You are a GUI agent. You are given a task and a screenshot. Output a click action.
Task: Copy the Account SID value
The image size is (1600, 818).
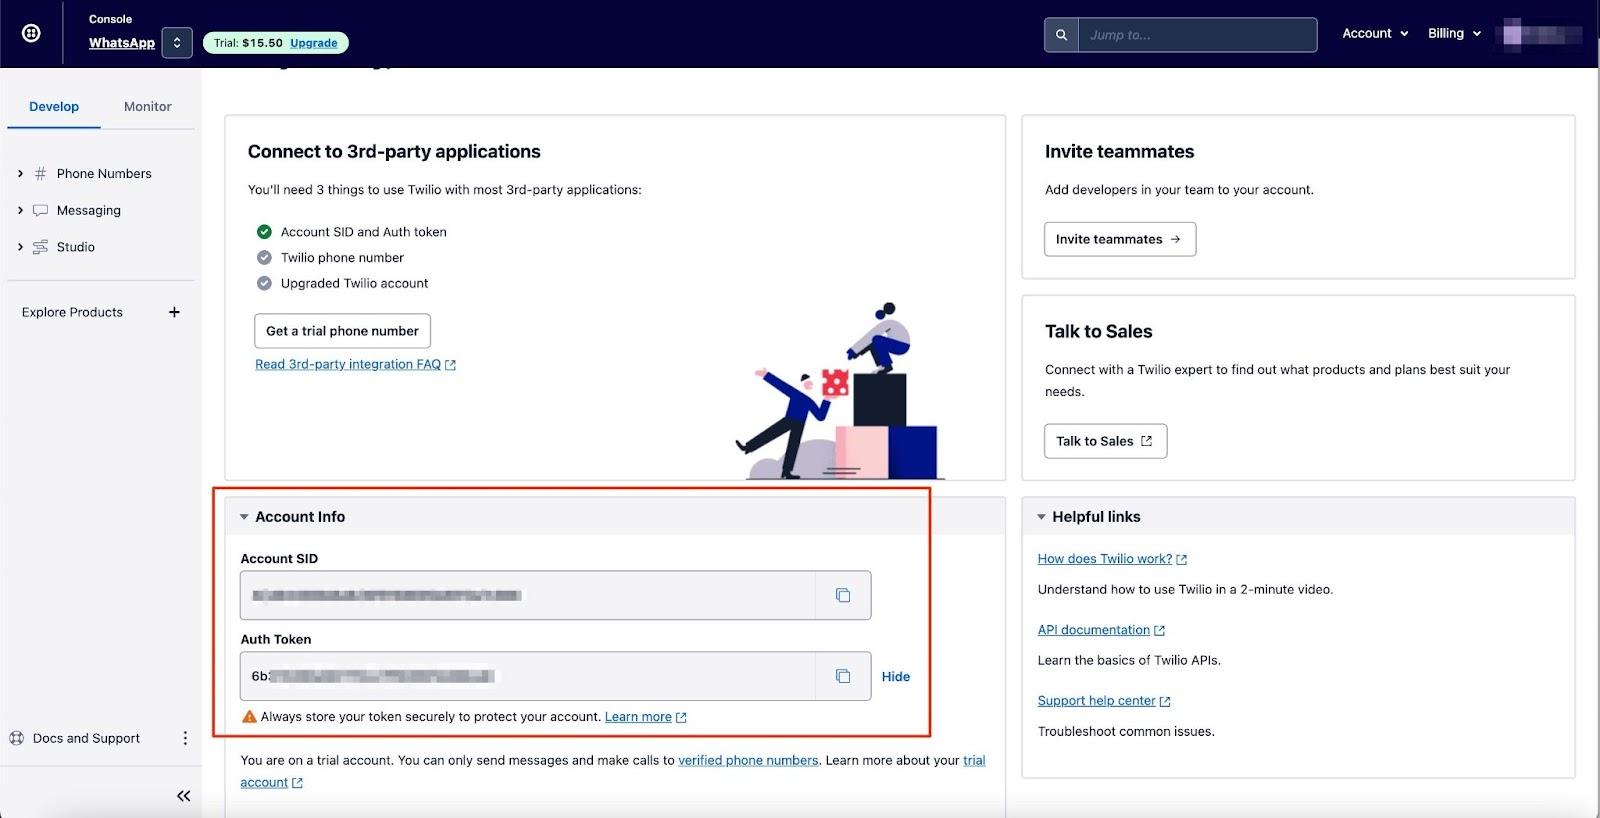point(843,595)
